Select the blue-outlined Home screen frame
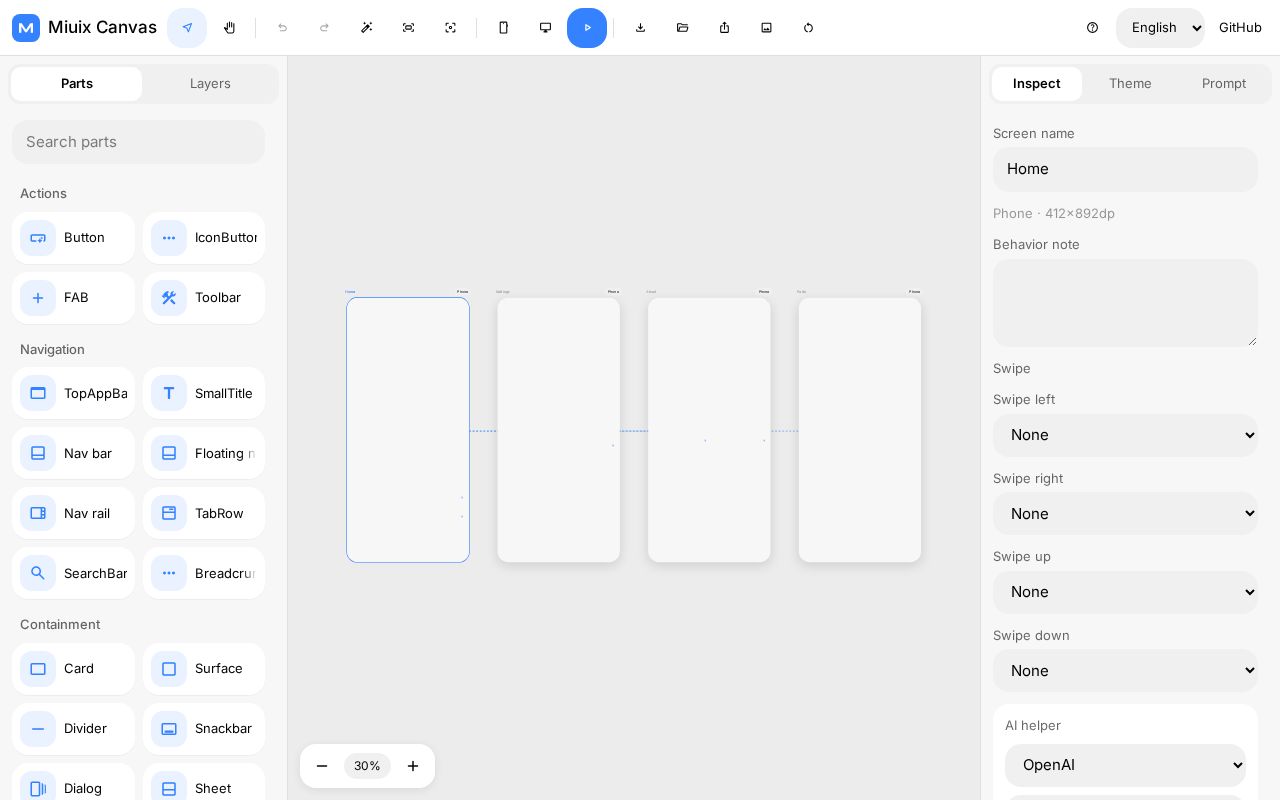1280x800 pixels. coord(408,430)
